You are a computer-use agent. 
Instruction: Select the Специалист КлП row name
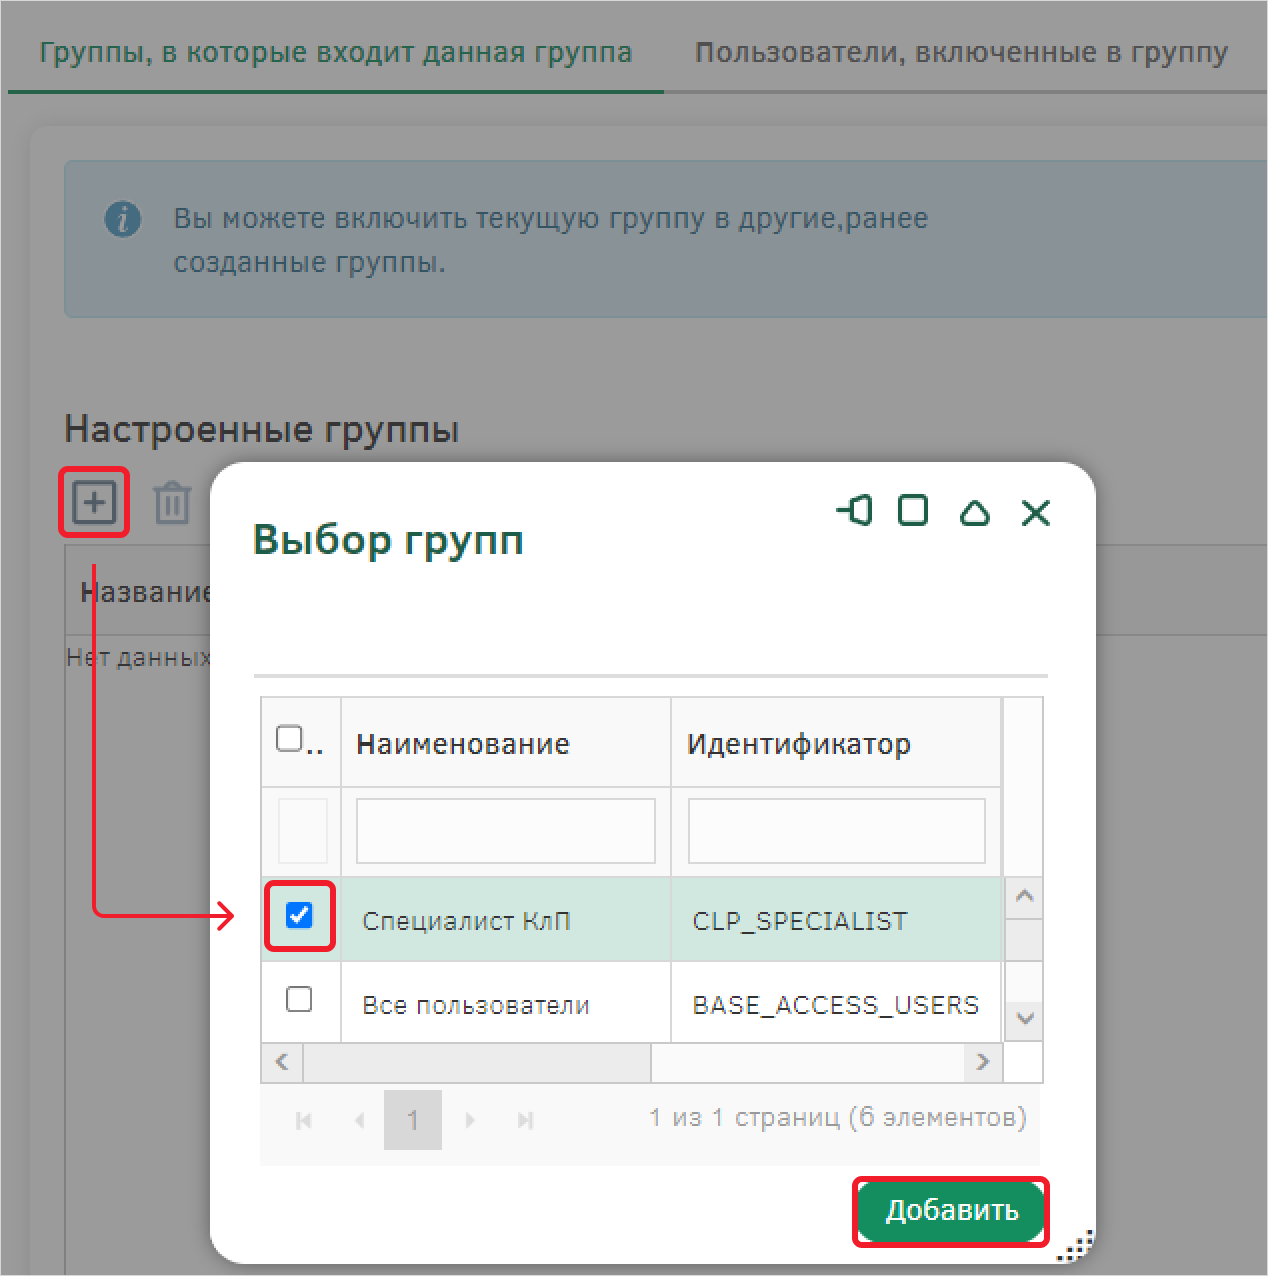tap(466, 921)
